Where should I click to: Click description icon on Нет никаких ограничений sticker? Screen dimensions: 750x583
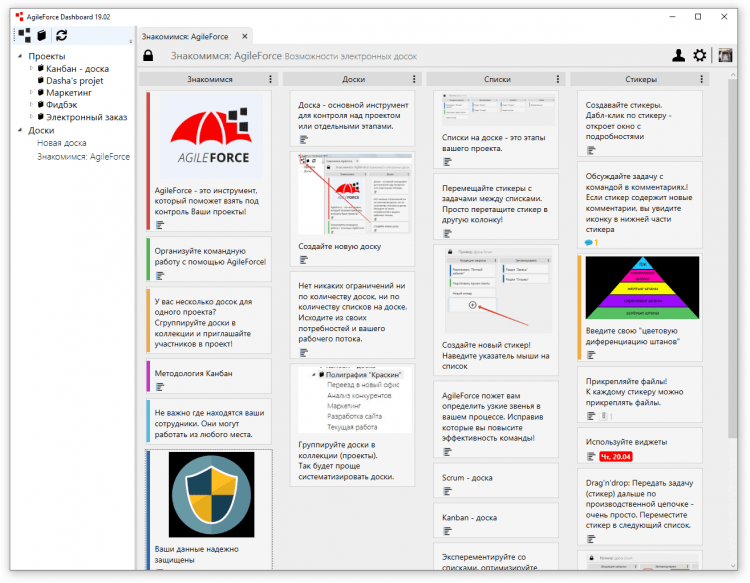point(304,352)
